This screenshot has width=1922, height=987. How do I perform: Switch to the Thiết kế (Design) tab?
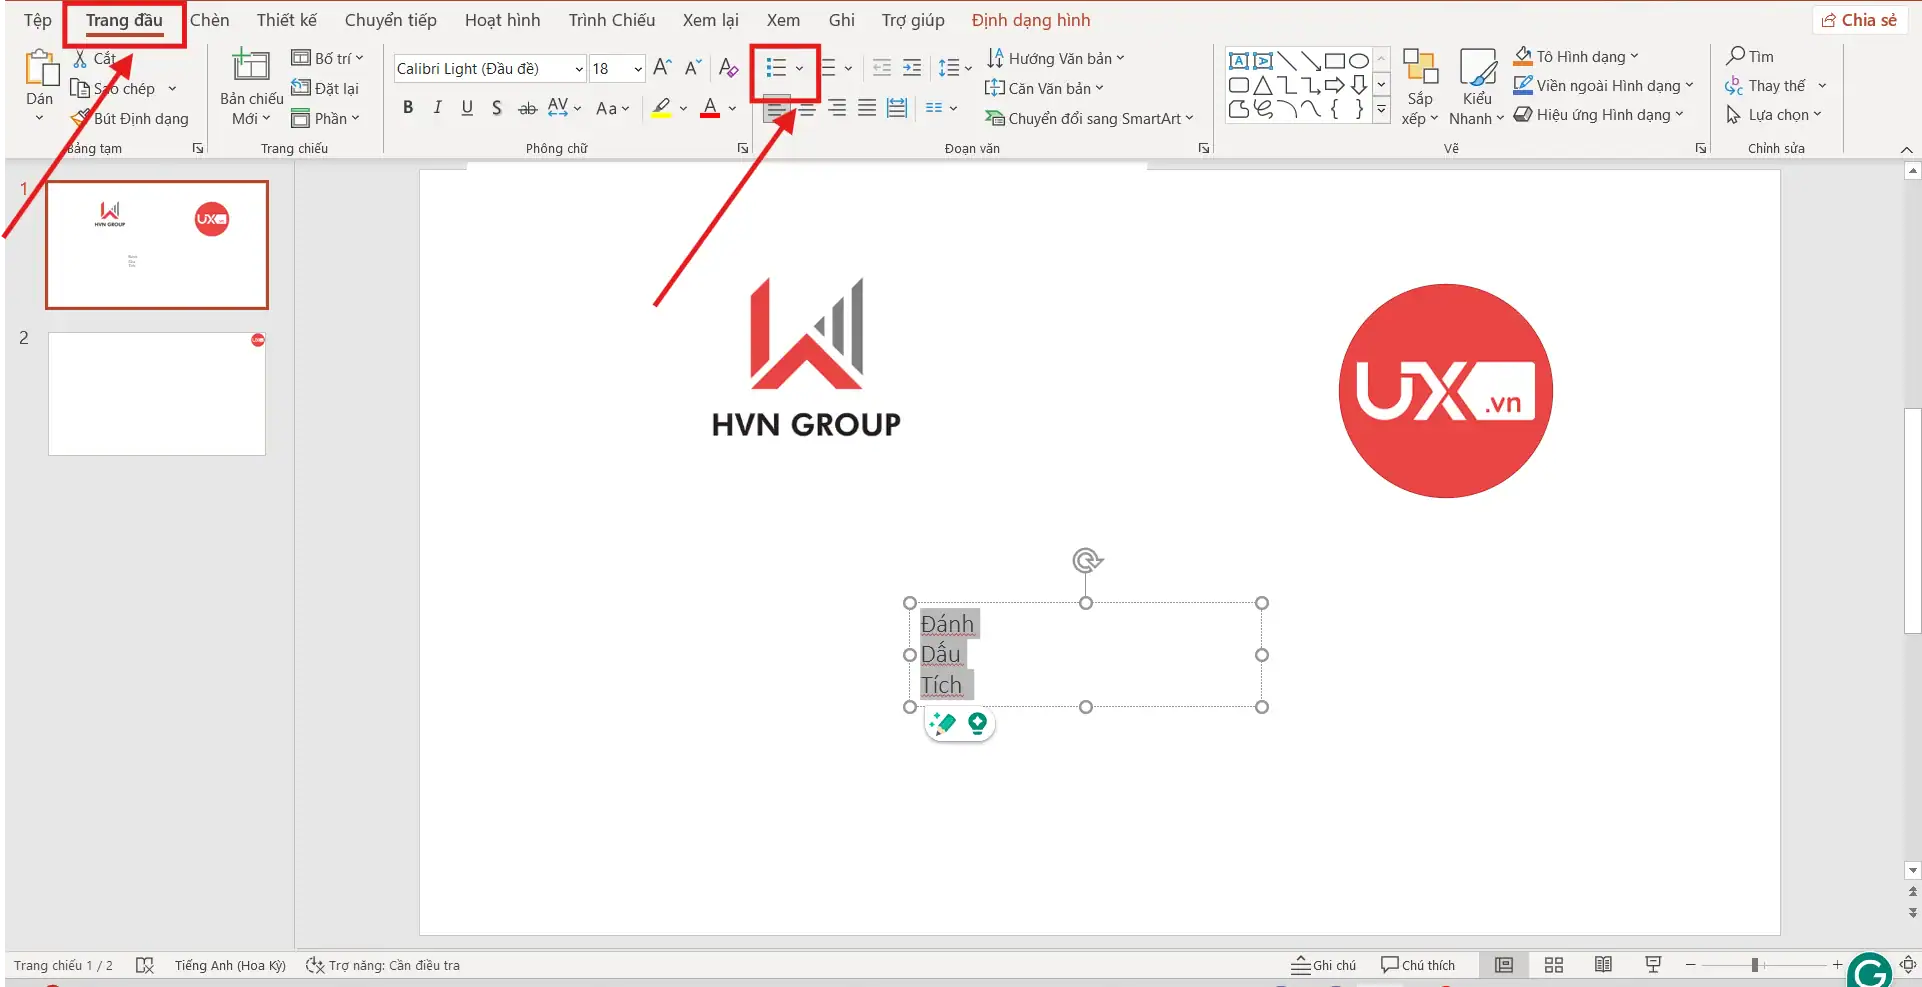[x=287, y=20]
